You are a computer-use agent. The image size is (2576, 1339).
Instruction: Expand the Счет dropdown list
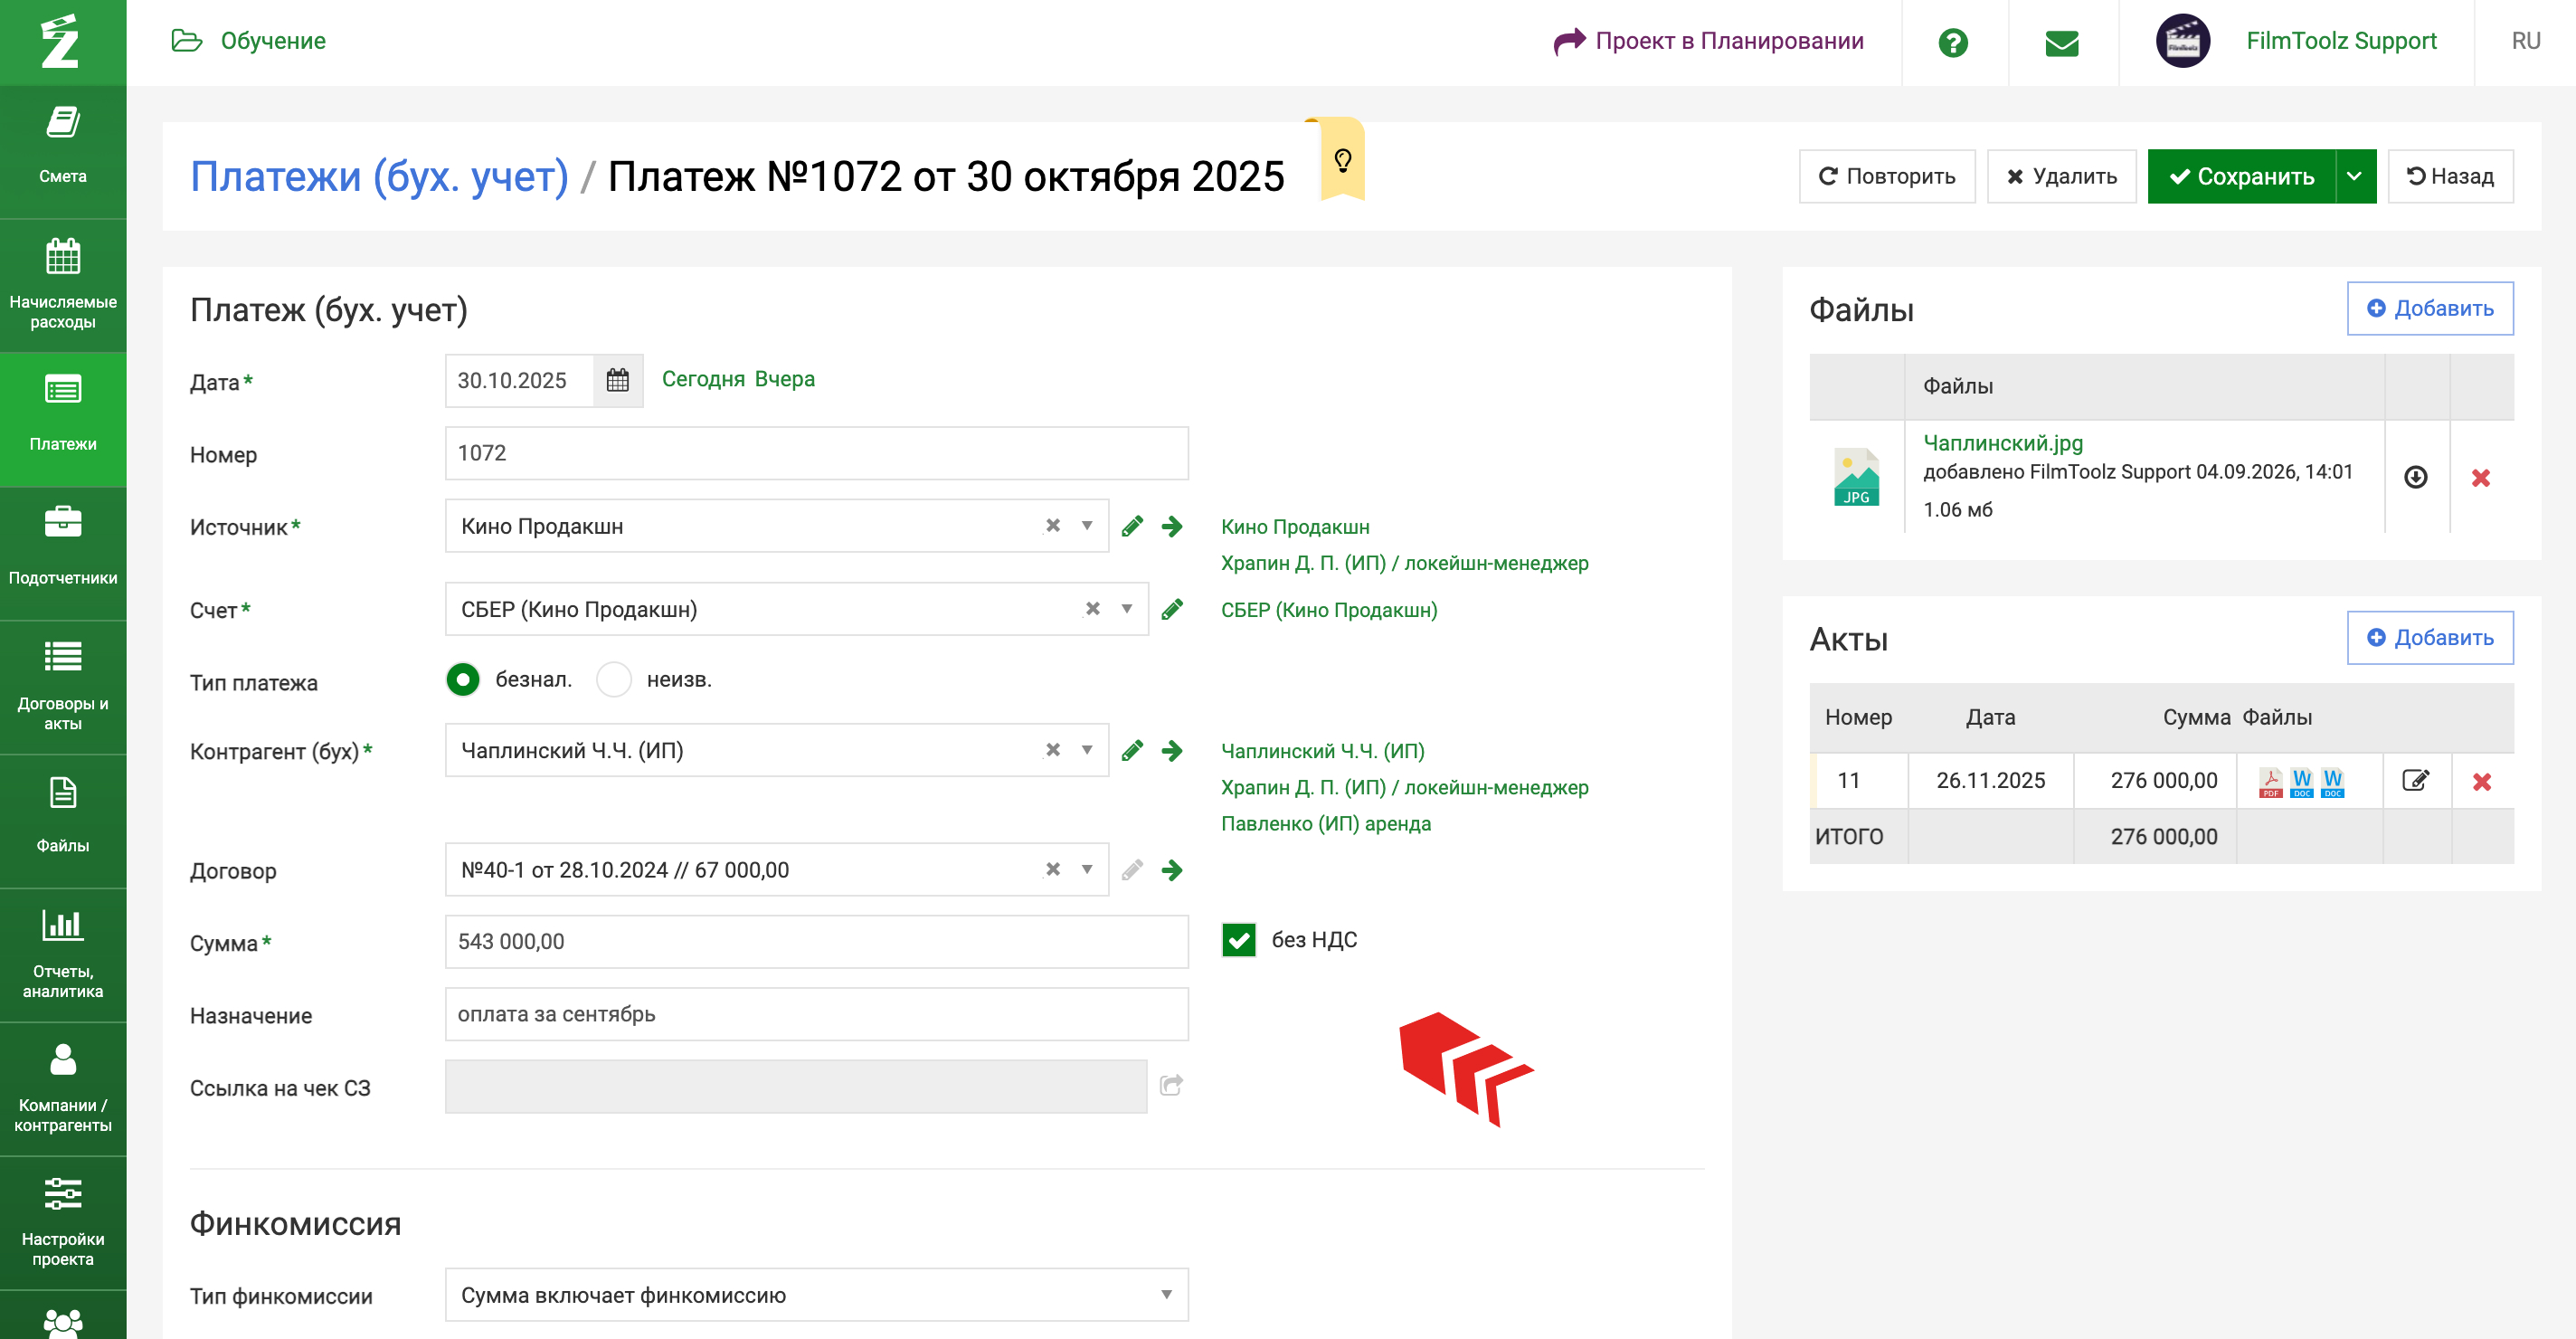[x=1126, y=609]
